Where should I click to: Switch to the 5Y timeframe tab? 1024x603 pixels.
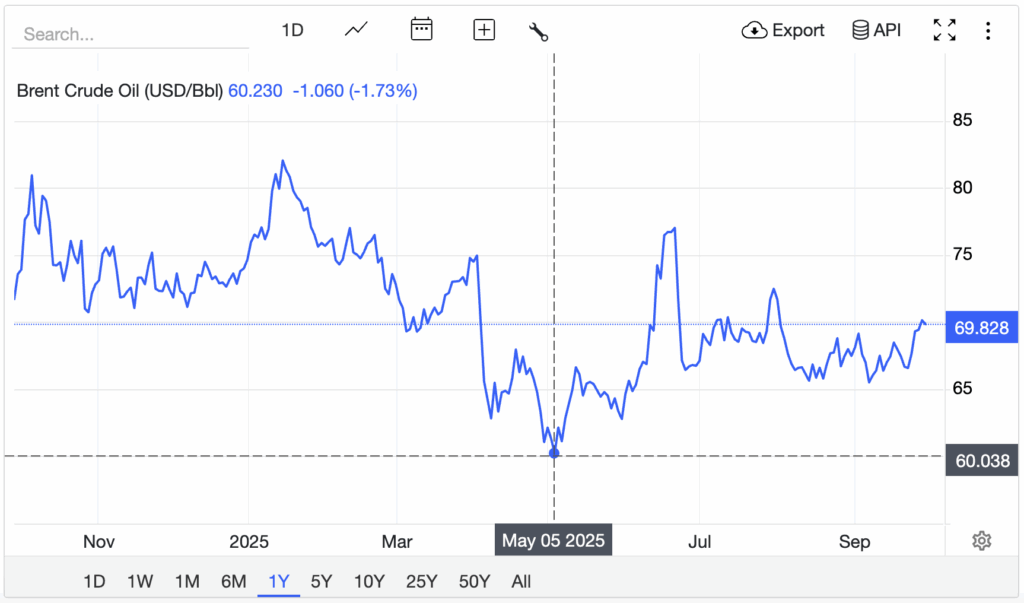coord(320,580)
